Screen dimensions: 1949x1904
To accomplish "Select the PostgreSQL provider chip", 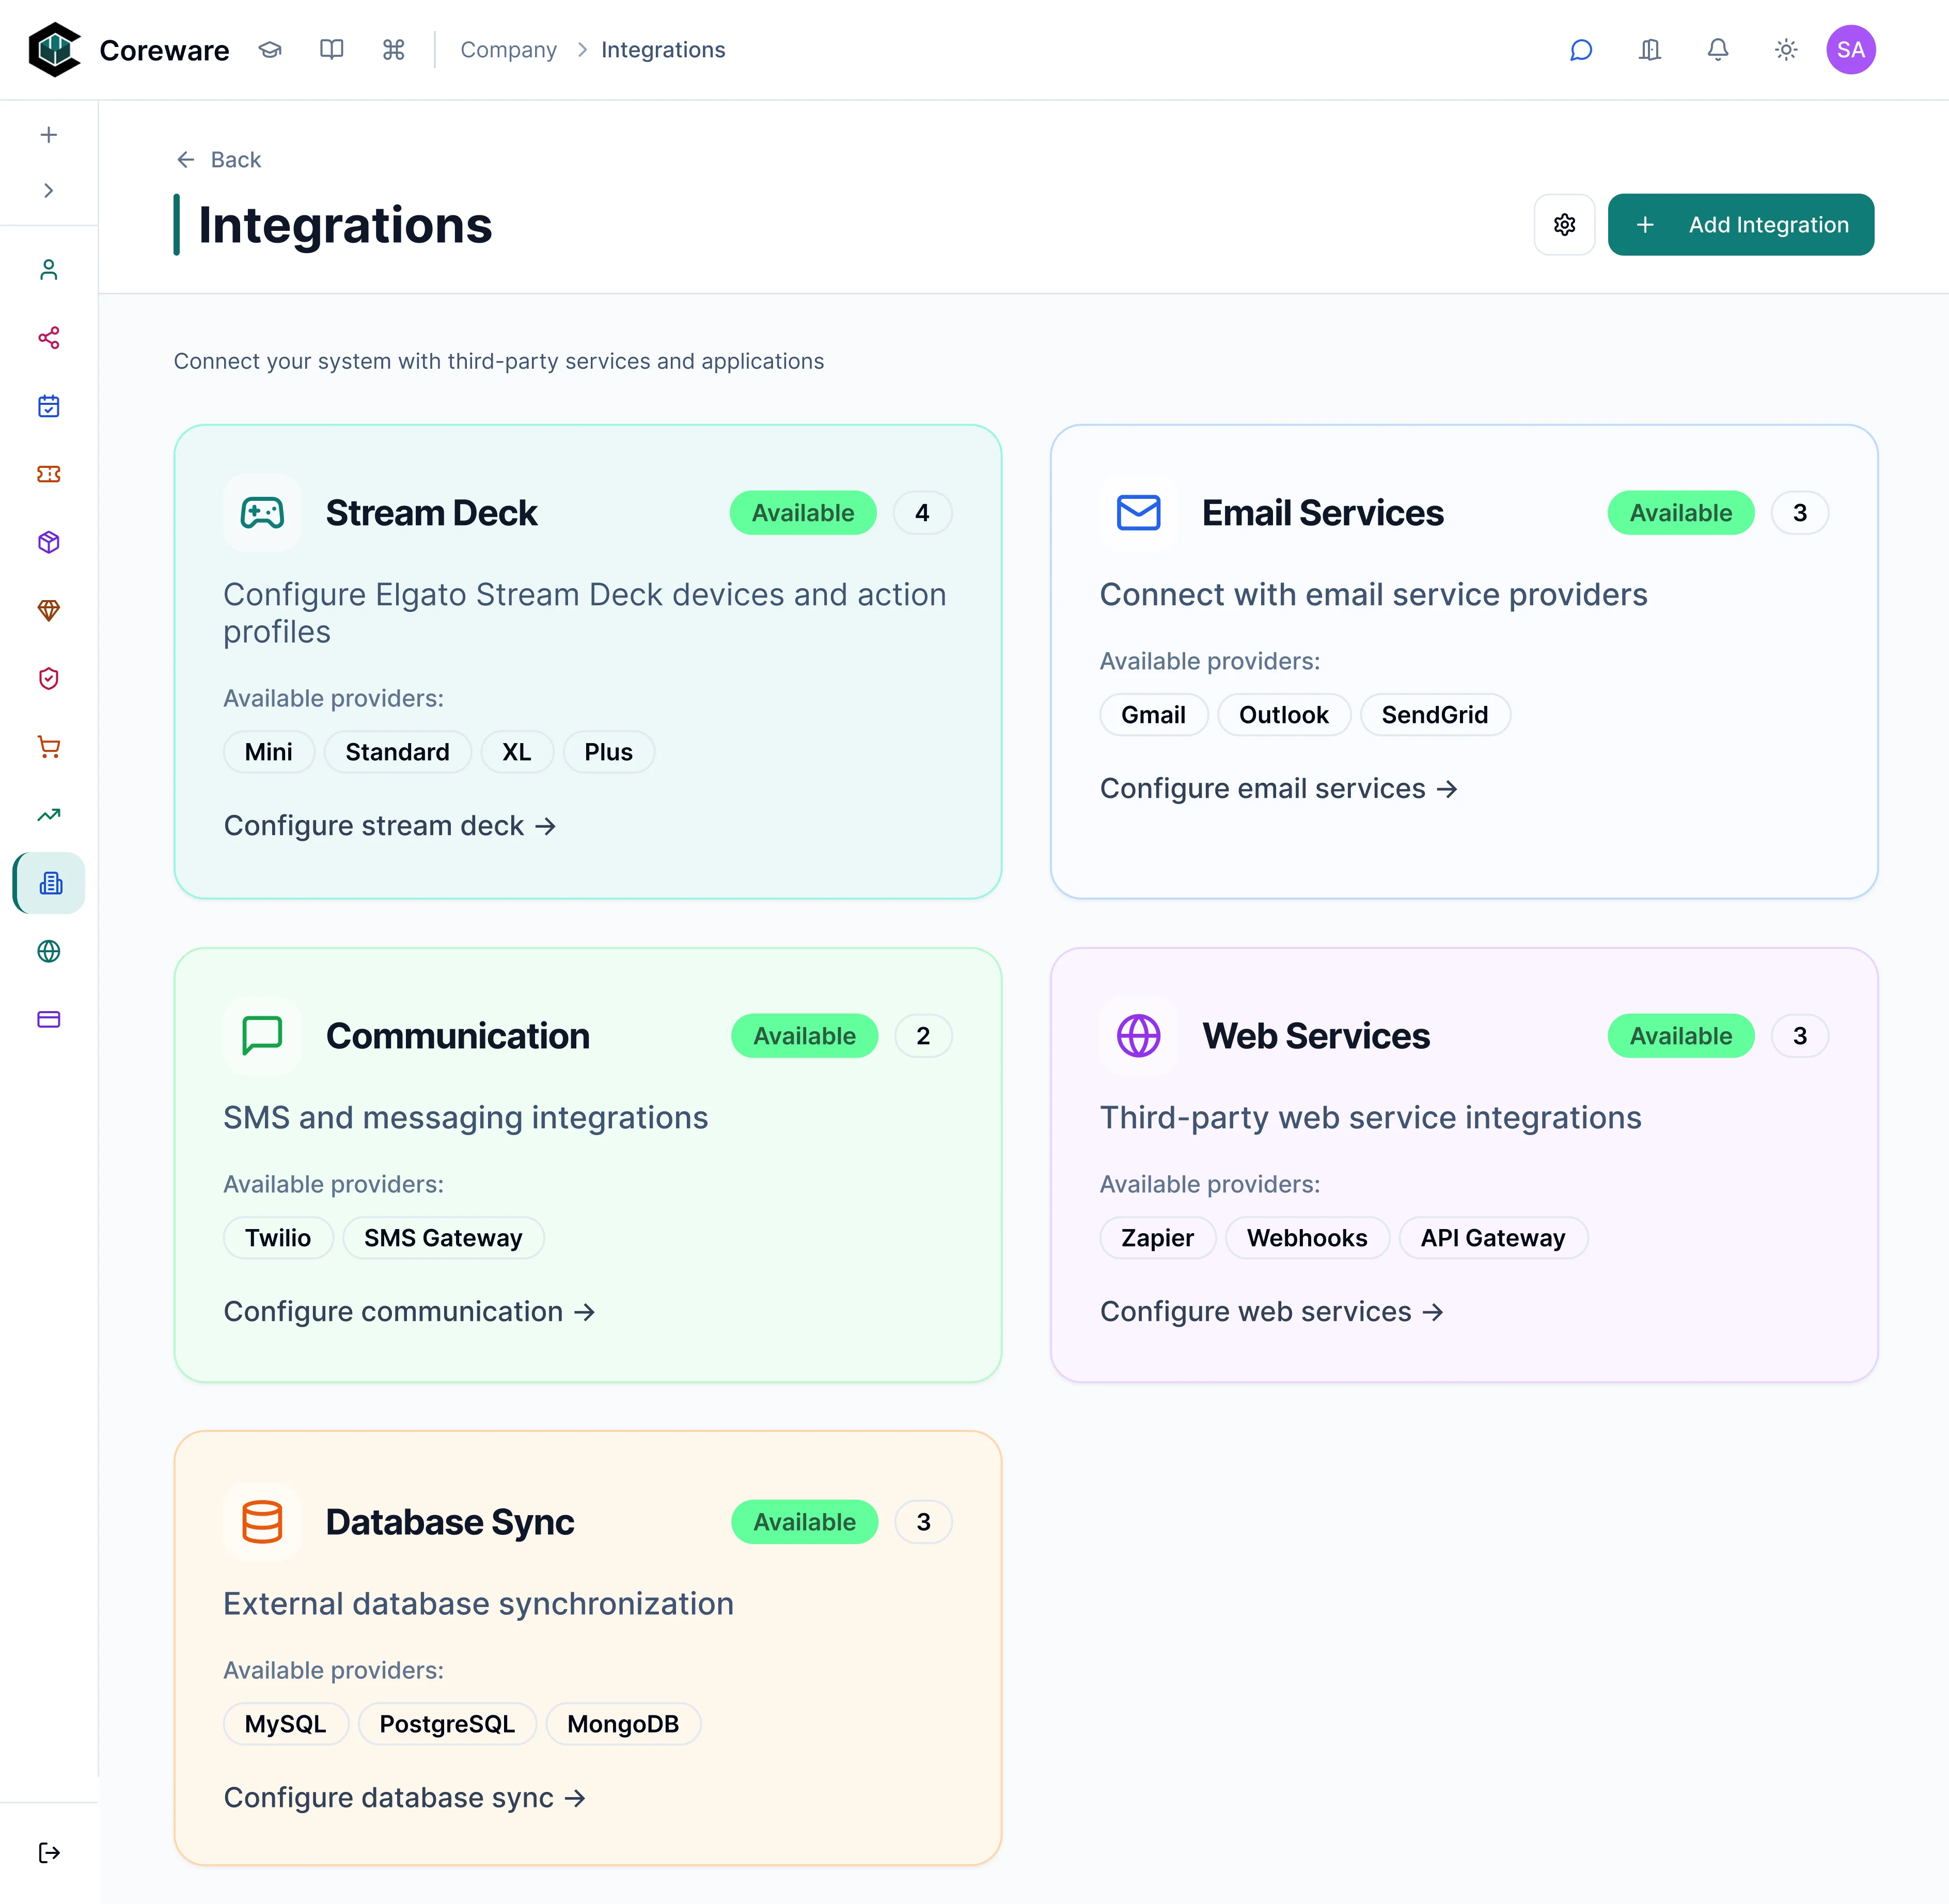I will pyautogui.click(x=447, y=1724).
